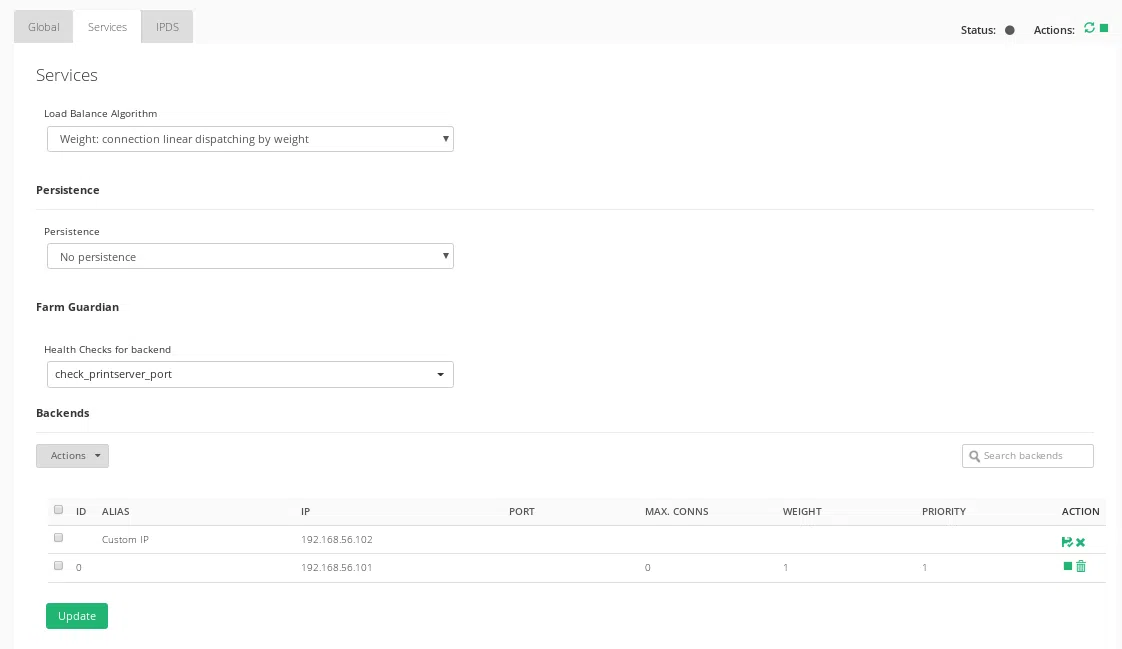Expand the Actions dropdown arrow above the table
Image resolution: width=1122 pixels, height=649 pixels.
(x=97, y=456)
